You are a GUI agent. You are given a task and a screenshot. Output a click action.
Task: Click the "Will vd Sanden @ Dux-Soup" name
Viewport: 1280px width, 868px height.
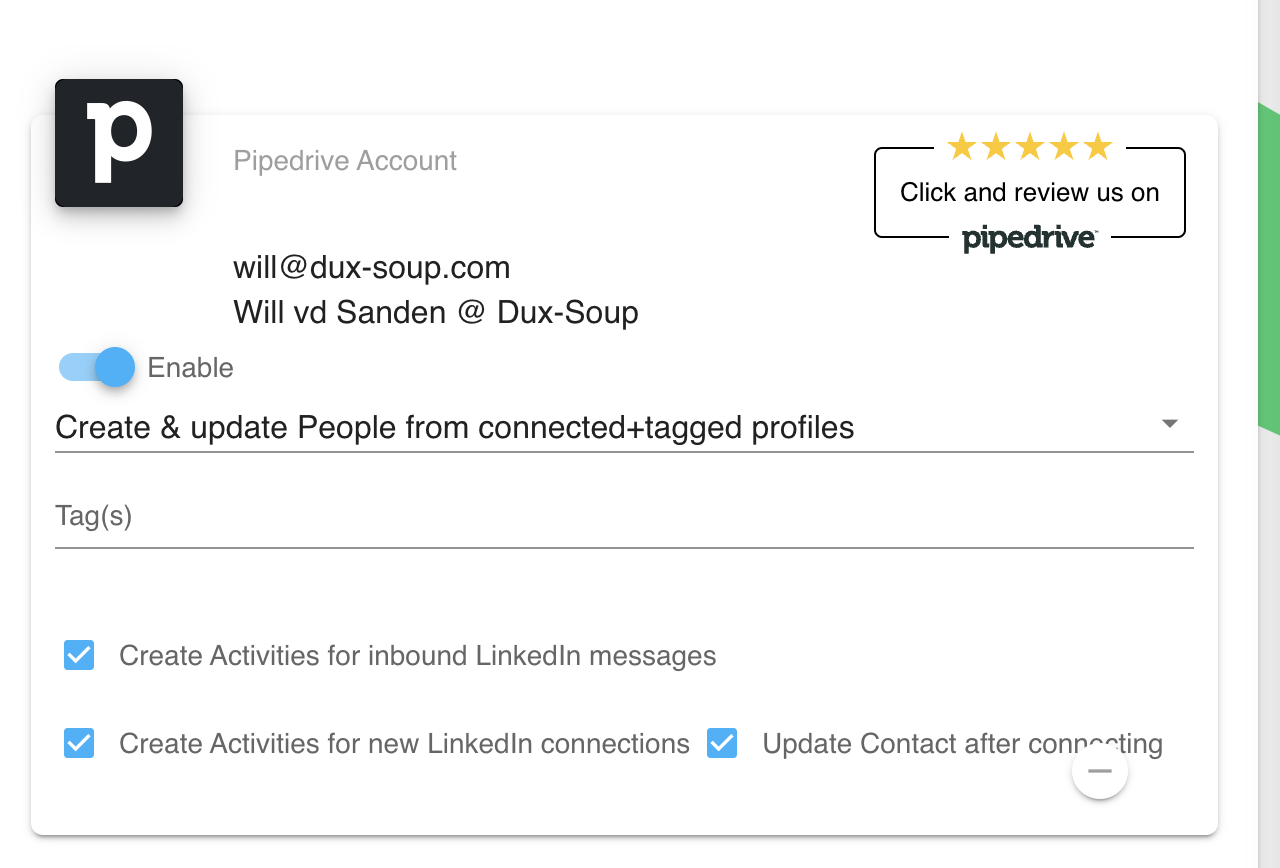pos(436,313)
